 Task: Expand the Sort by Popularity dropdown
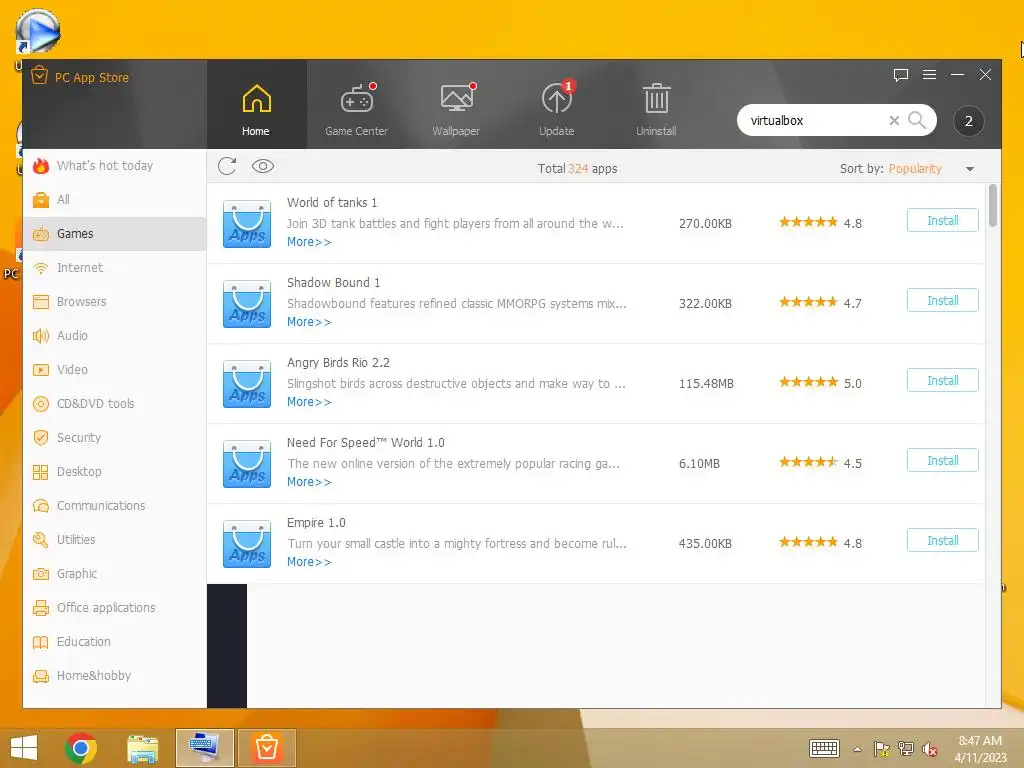[970, 168]
